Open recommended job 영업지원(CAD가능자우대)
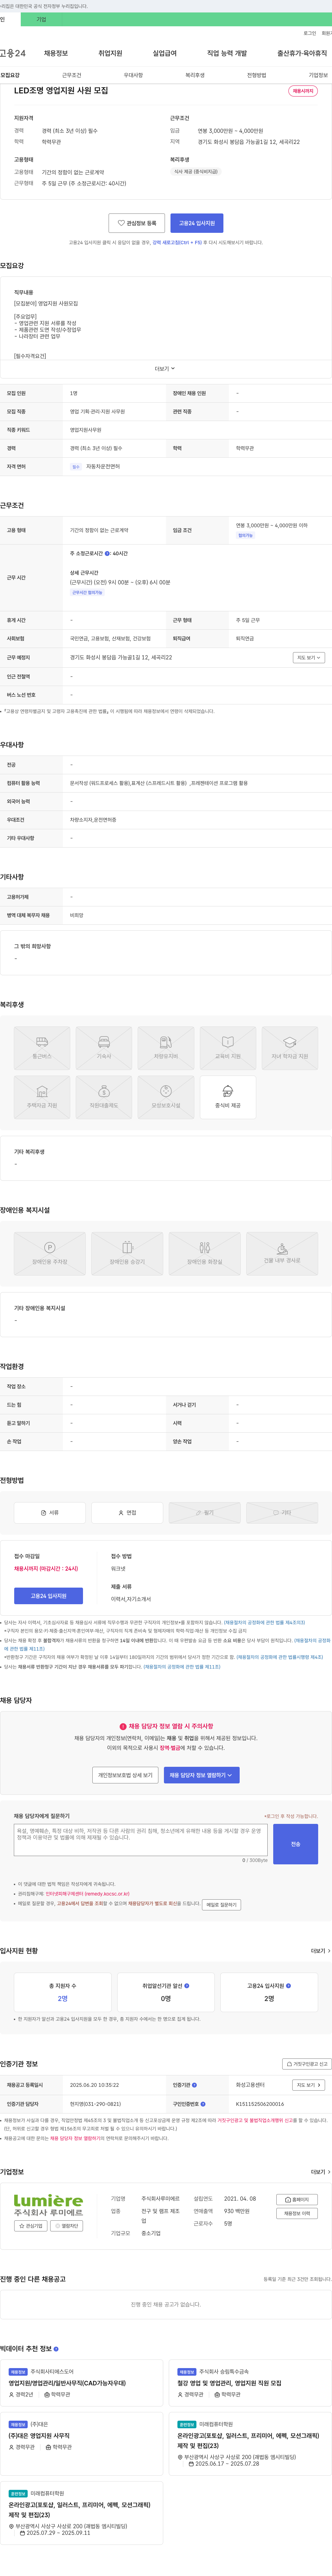Viewport: 332px width, 2576px height. (67, 2383)
